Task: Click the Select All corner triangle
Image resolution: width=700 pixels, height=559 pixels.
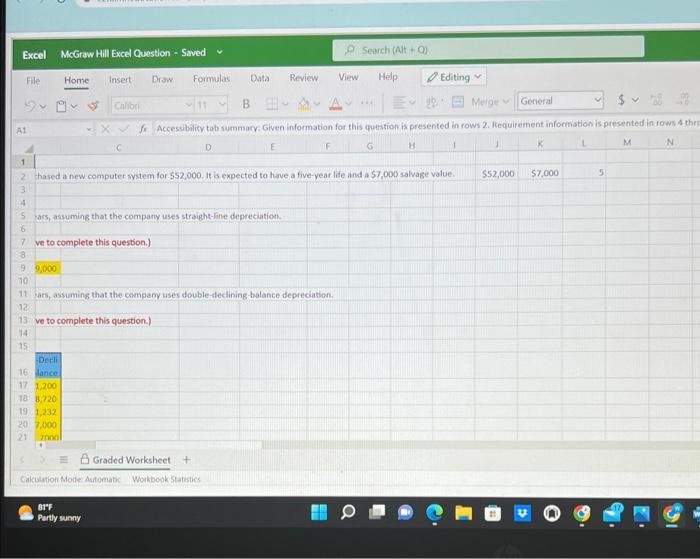Action: pyautogui.click(x=28, y=148)
